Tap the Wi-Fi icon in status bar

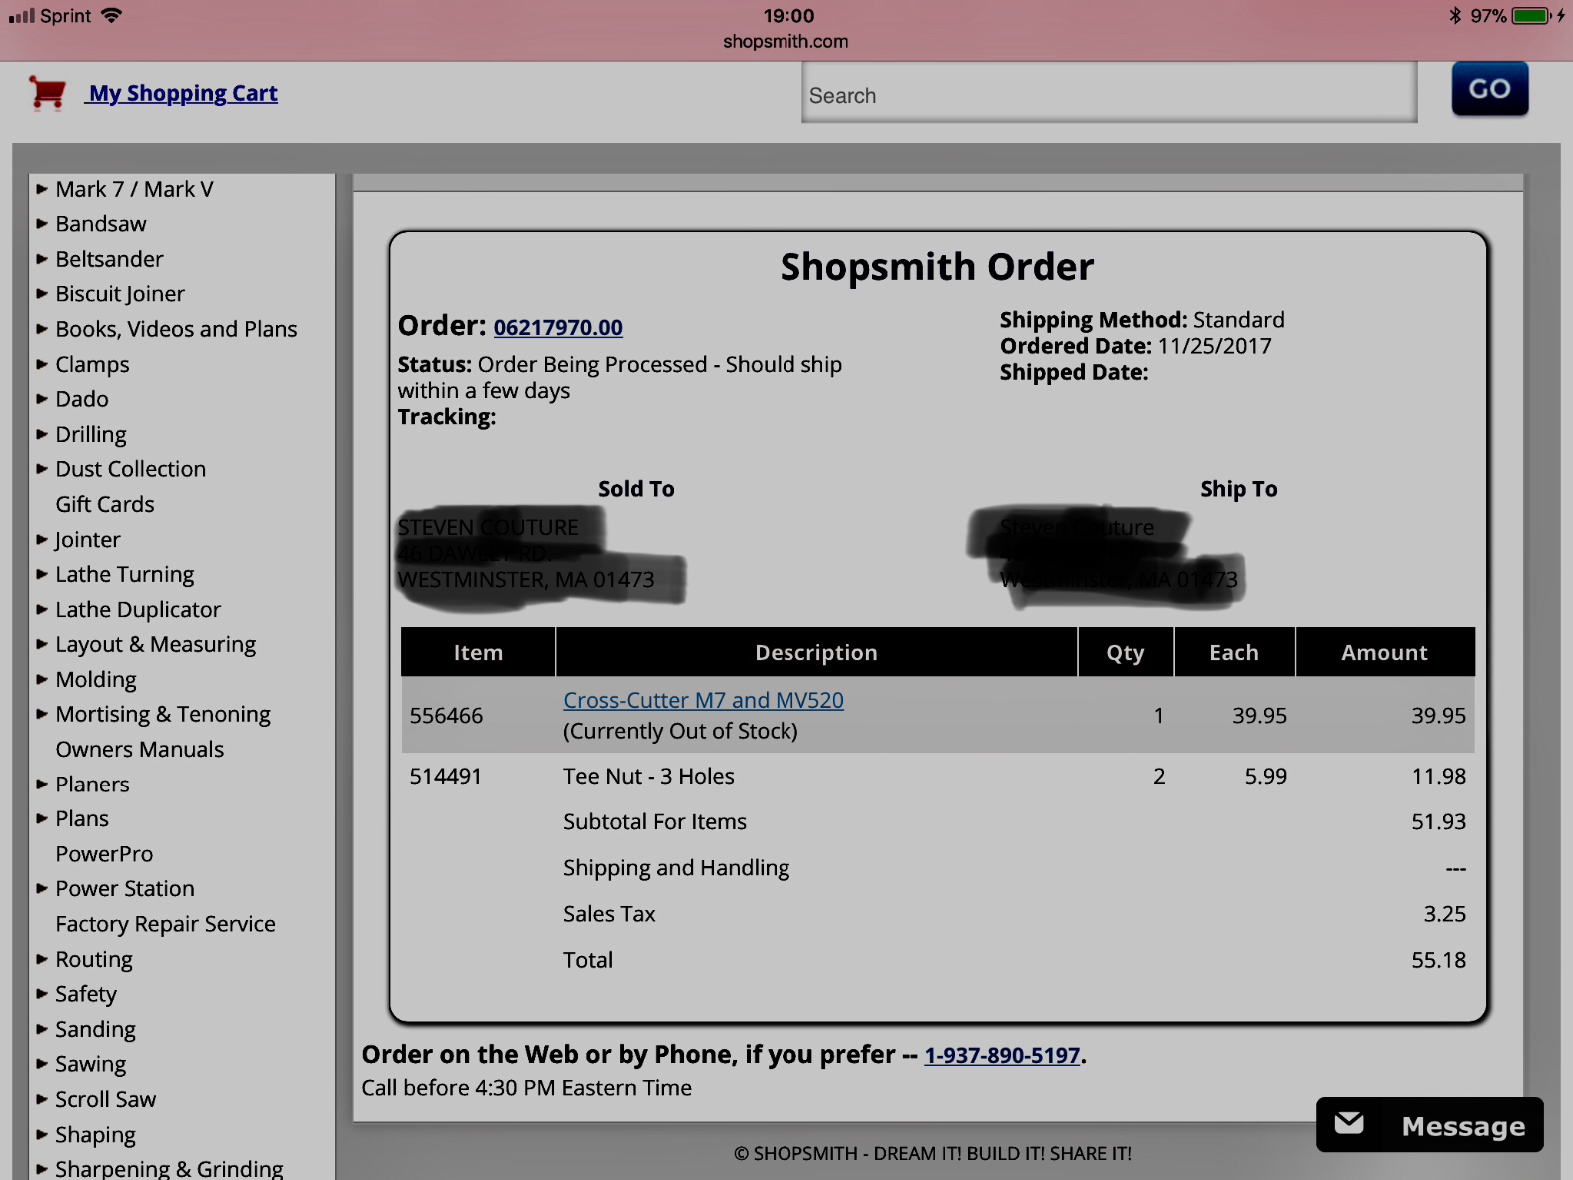(x=111, y=15)
